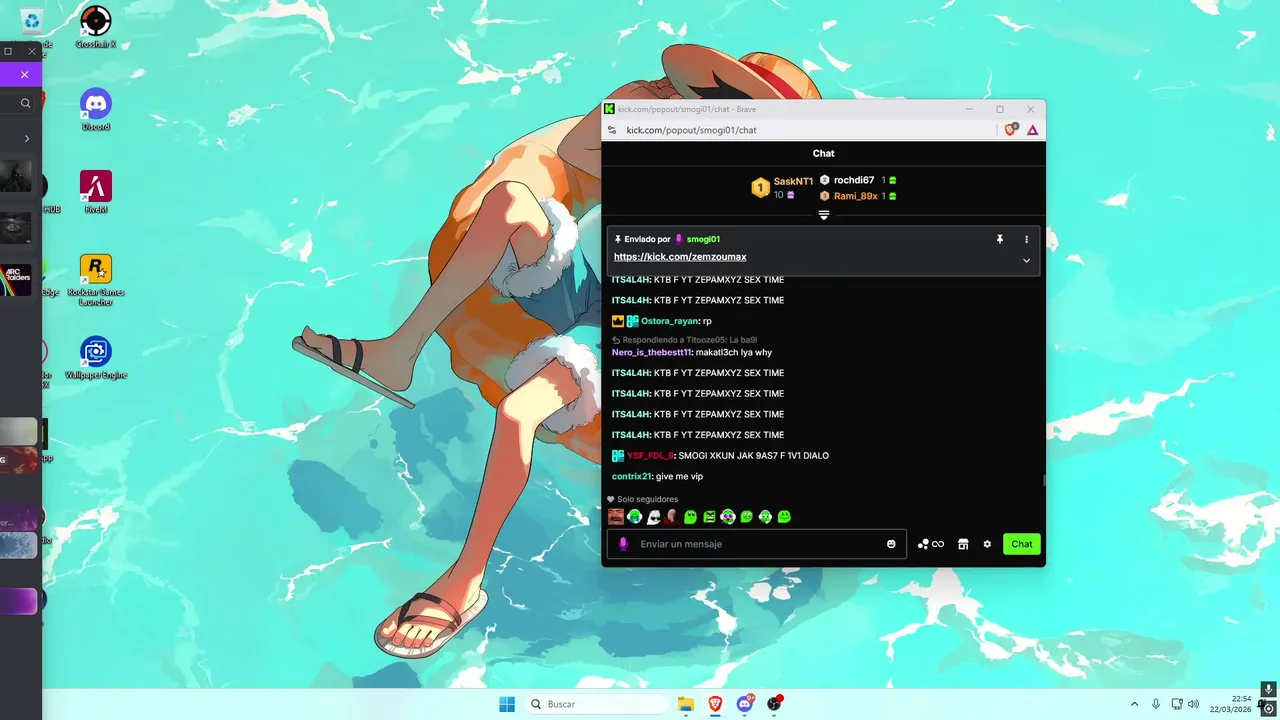Open OBS Studio from the taskbar
Image resolution: width=1280 pixels, height=720 pixels.
[774, 704]
